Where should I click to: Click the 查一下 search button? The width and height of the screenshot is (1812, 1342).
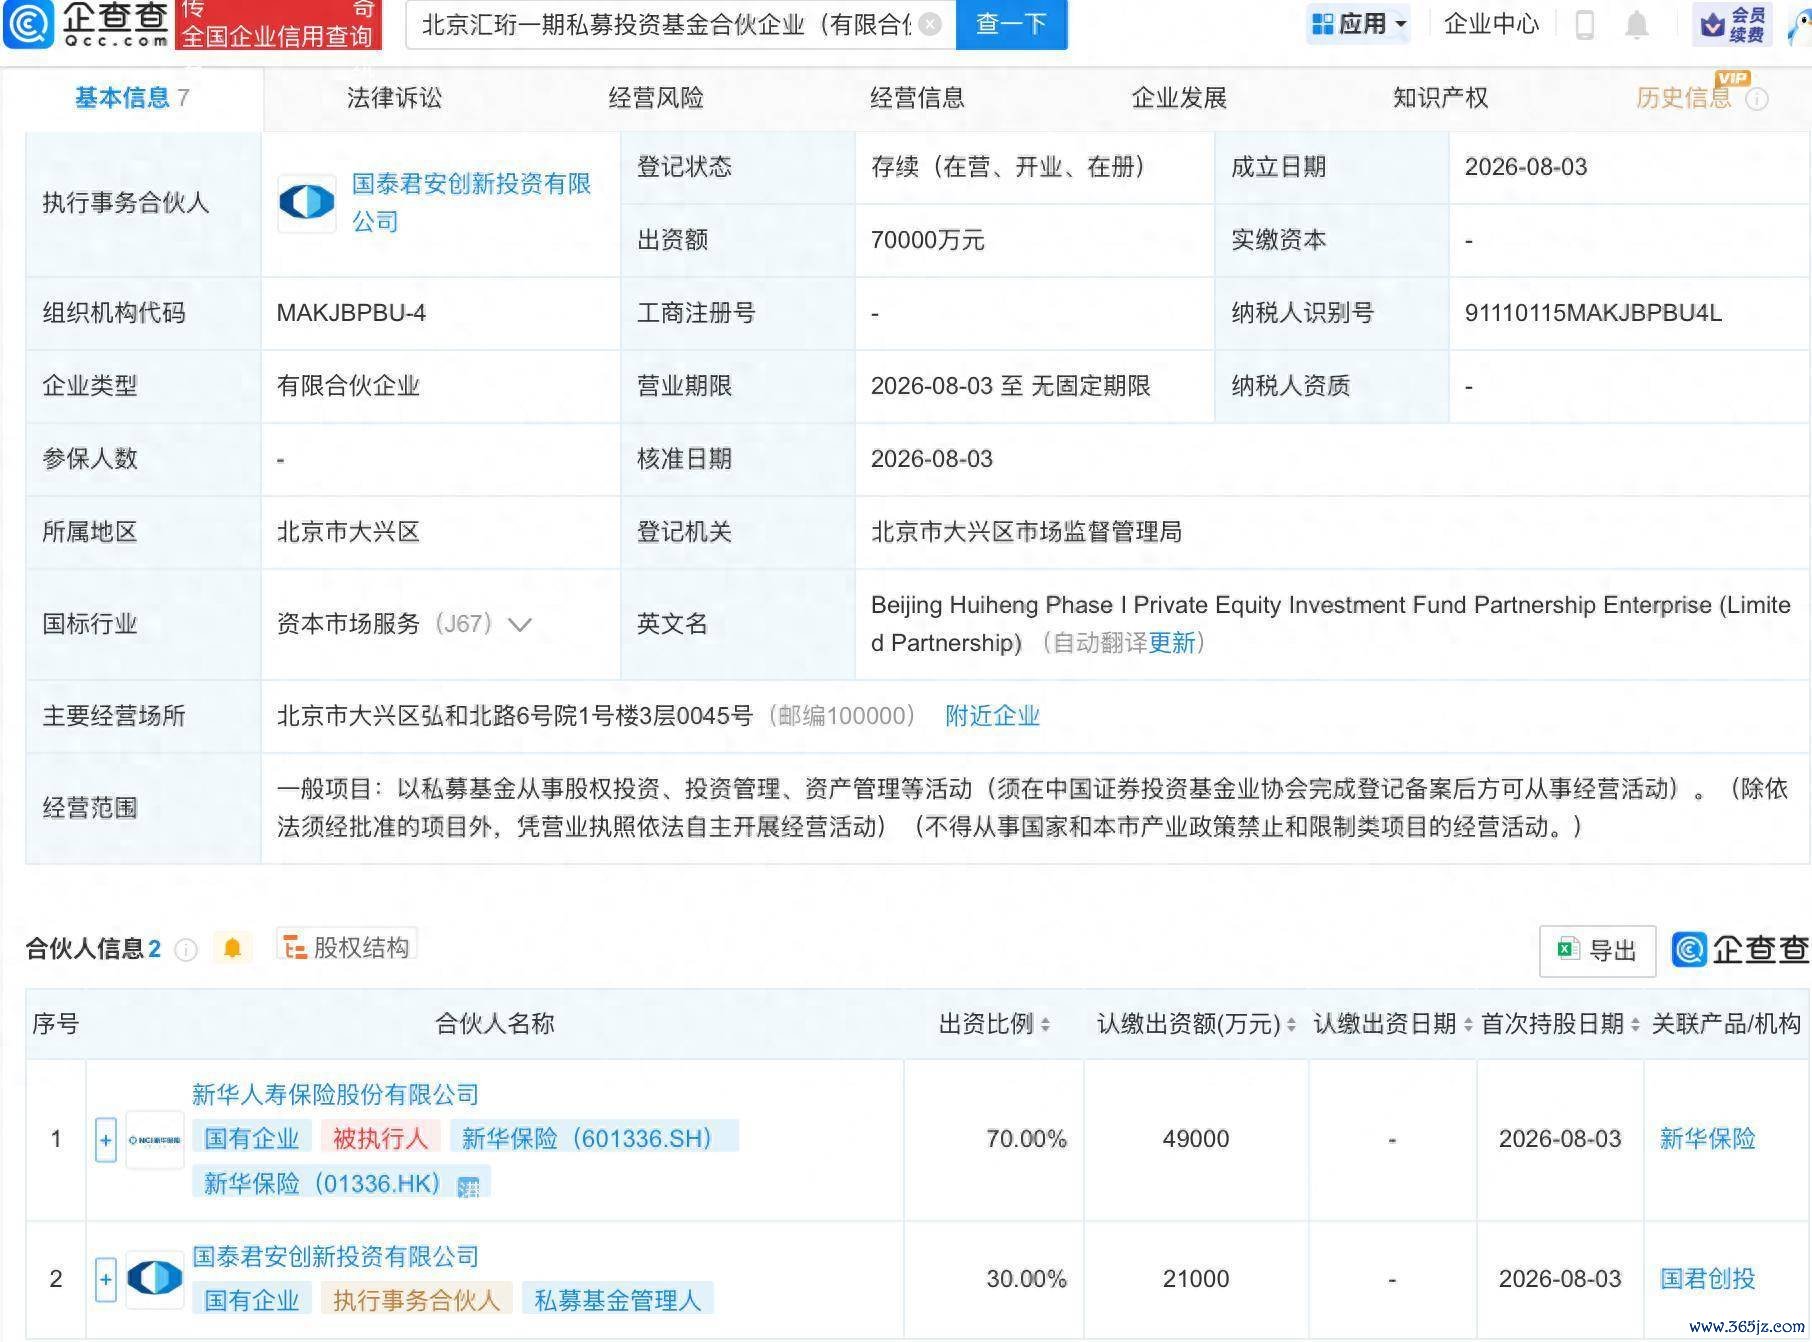1011,24
